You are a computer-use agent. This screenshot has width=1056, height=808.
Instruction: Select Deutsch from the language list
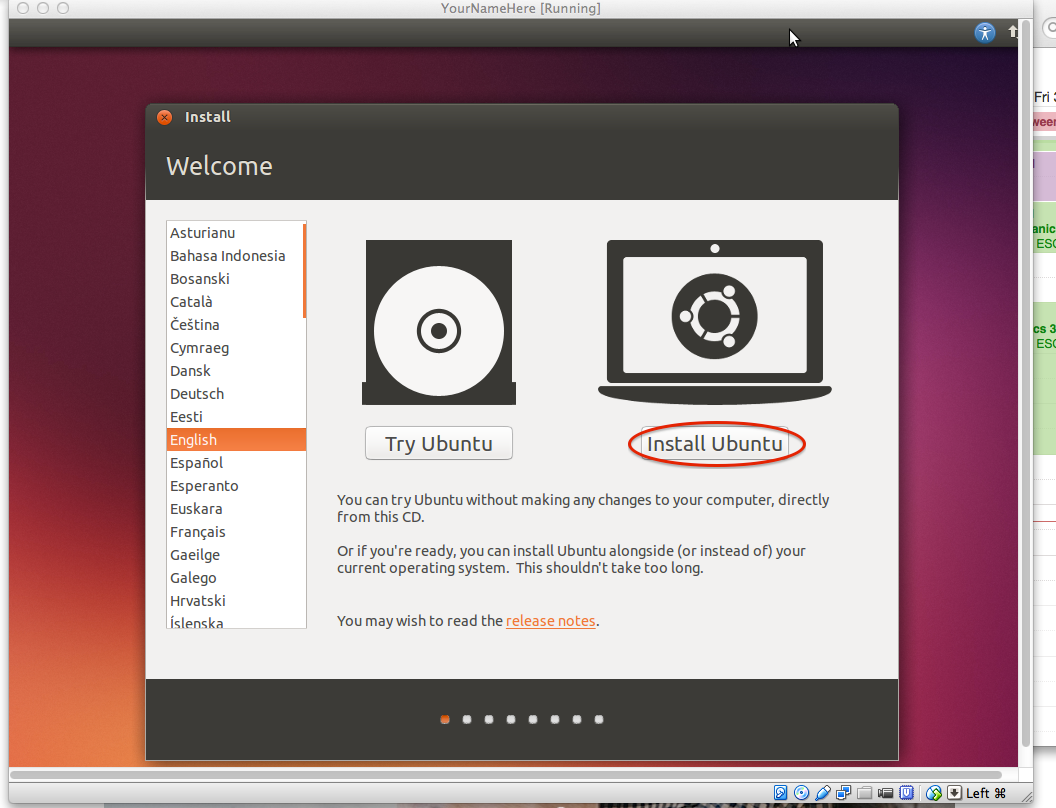tap(196, 393)
